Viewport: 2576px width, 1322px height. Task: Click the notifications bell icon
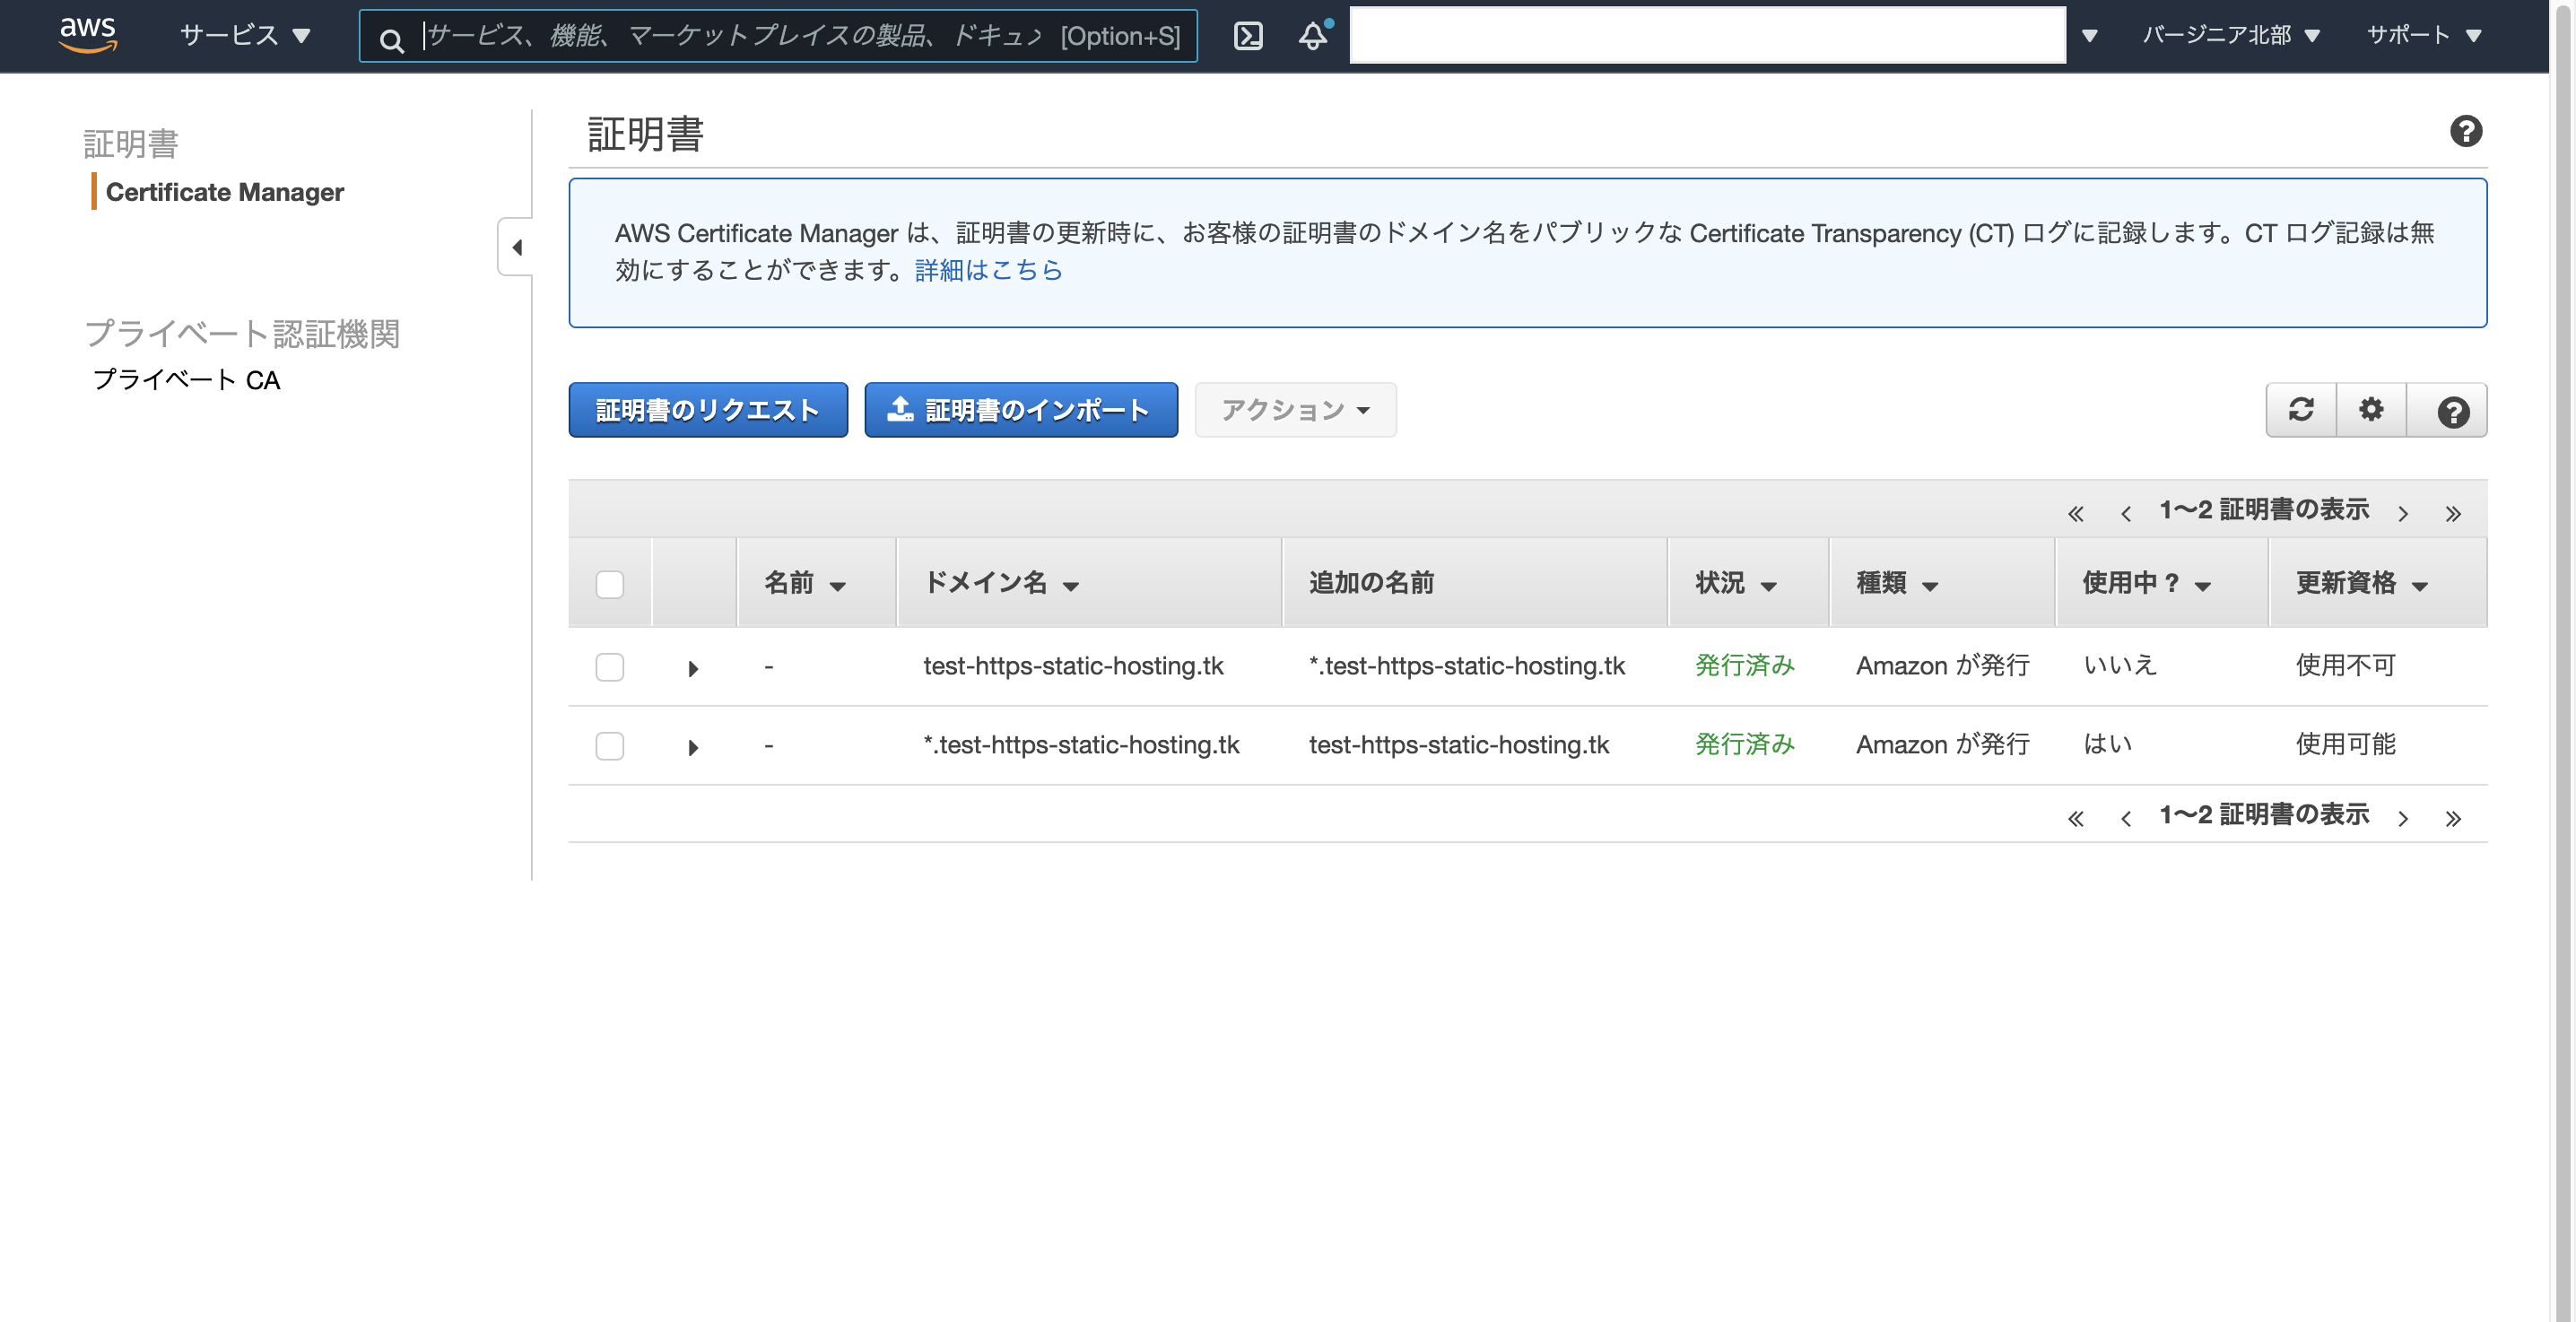(1313, 36)
